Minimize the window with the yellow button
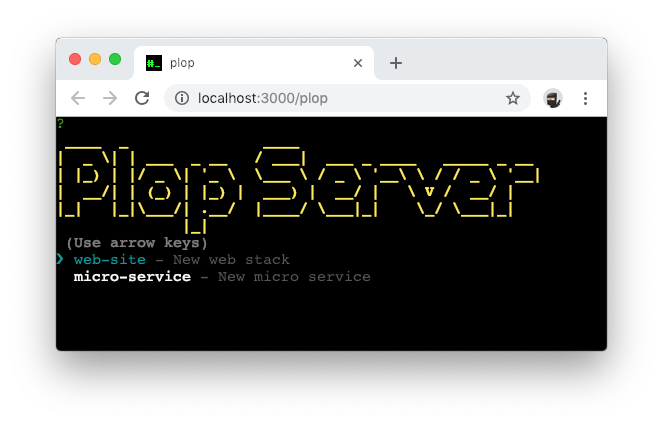This screenshot has height=425, width=663. click(x=95, y=59)
